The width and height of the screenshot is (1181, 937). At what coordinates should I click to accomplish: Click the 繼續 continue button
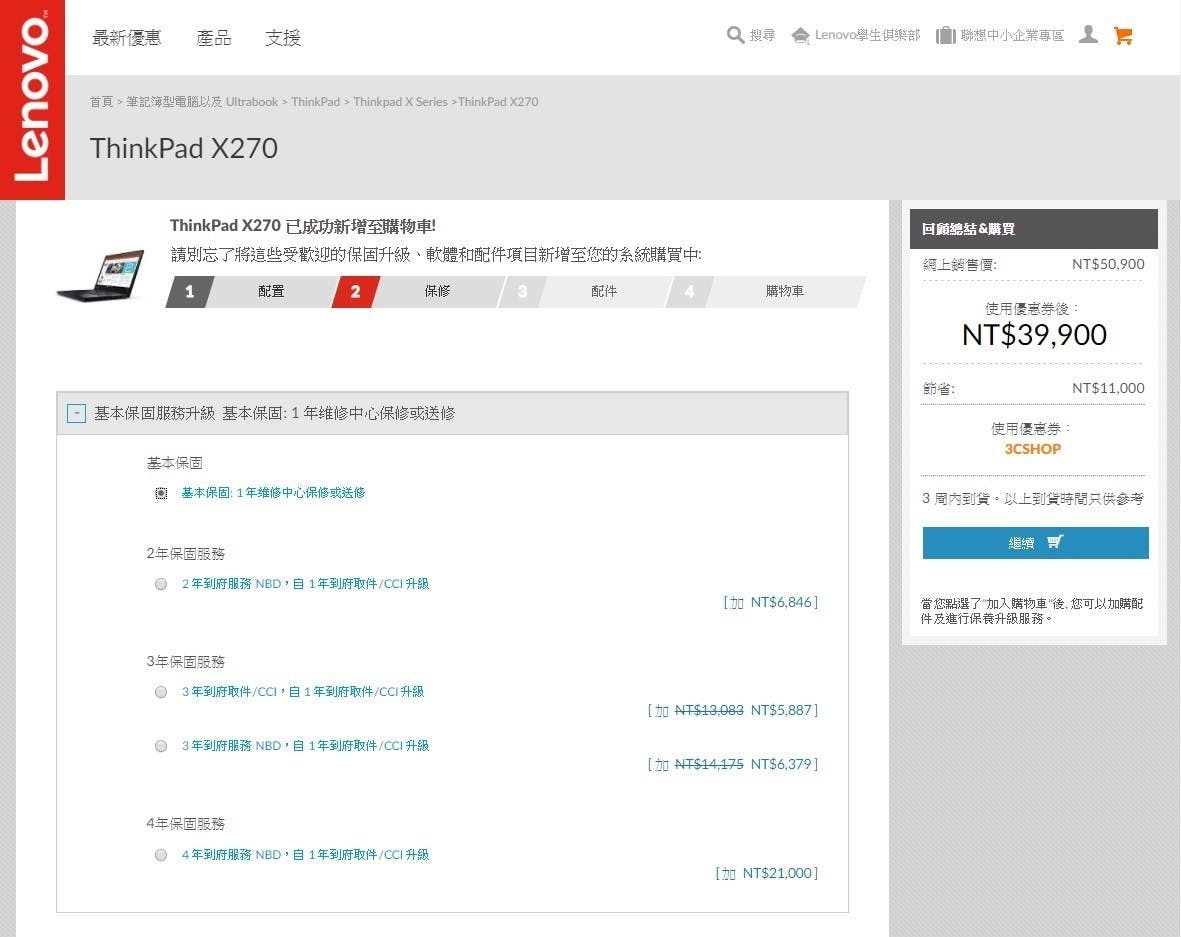coord(1036,543)
